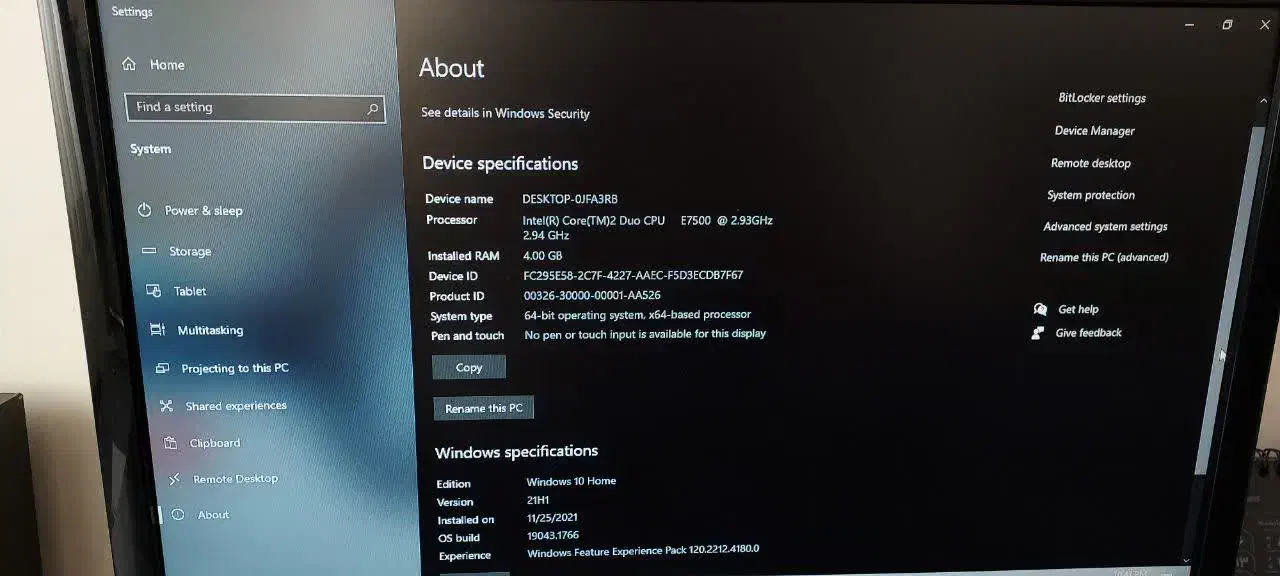Viewport: 1280px width, 576px height.
Task: Click the Power & sleep icon
Action: click(145, 210)
